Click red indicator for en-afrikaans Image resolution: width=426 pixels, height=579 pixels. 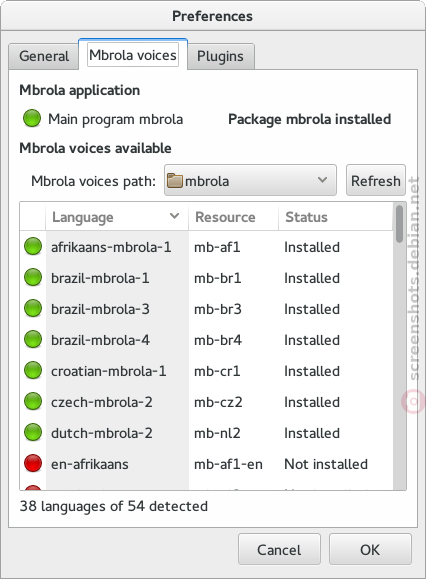[x=33, y=464]
